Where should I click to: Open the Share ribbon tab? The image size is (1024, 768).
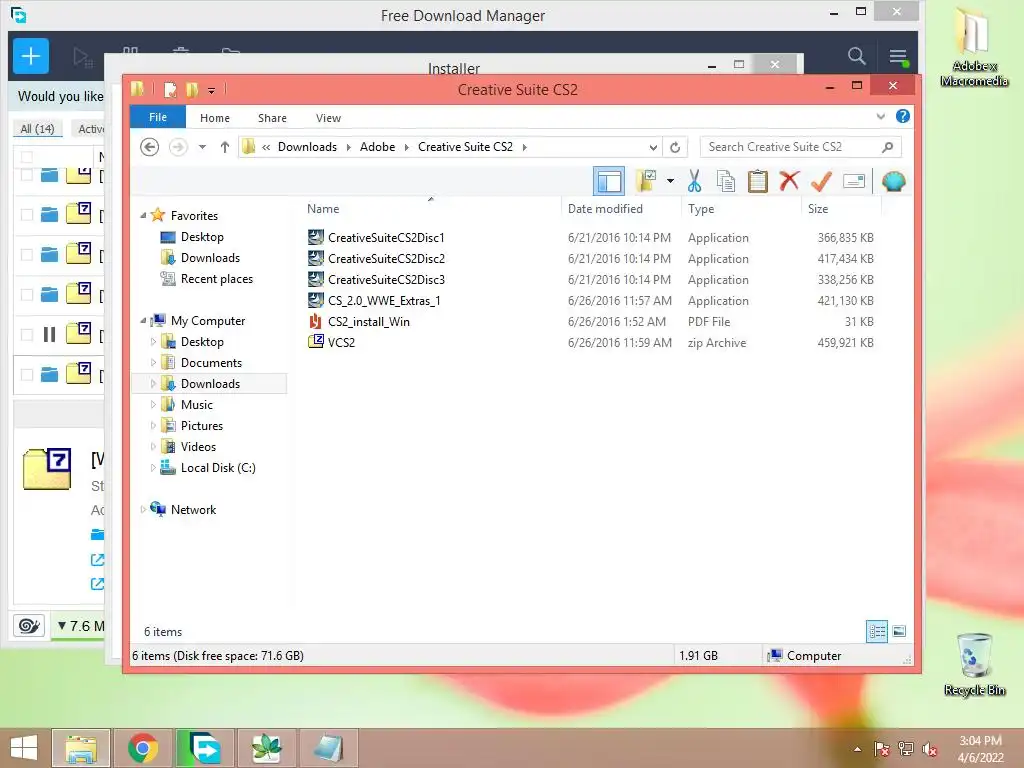pos(272,118)
